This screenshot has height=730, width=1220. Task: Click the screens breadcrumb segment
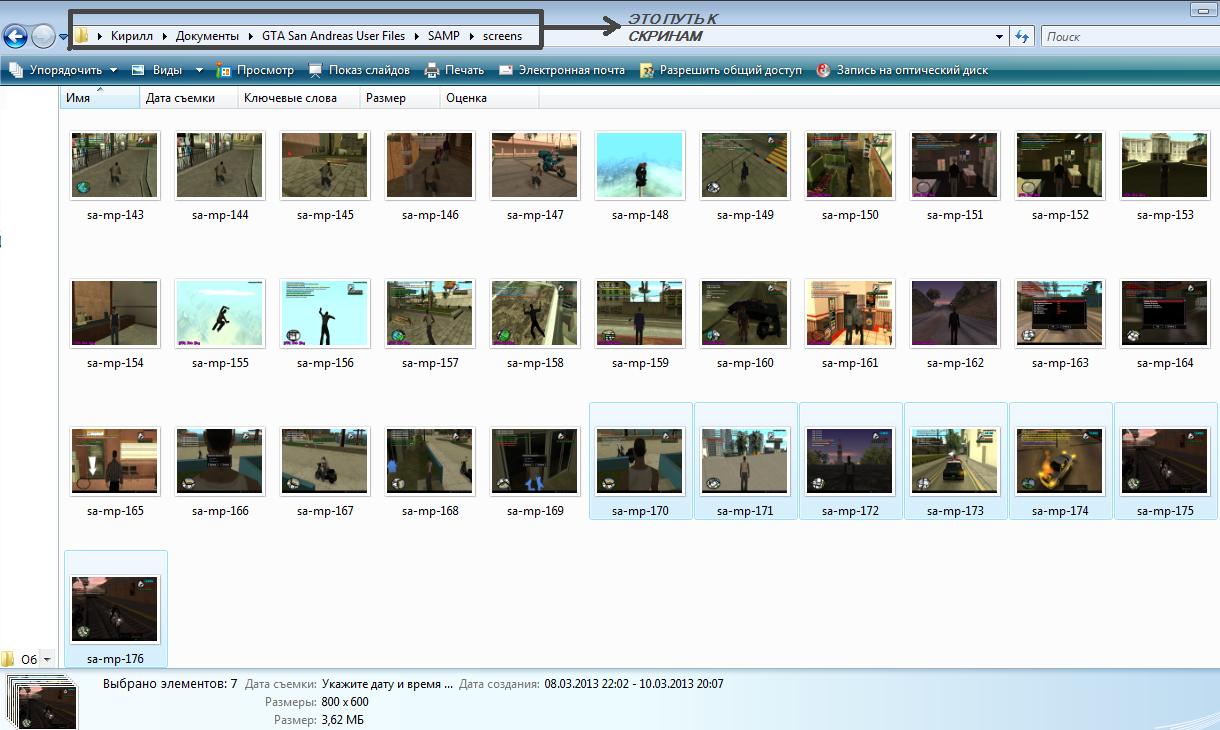502,36
